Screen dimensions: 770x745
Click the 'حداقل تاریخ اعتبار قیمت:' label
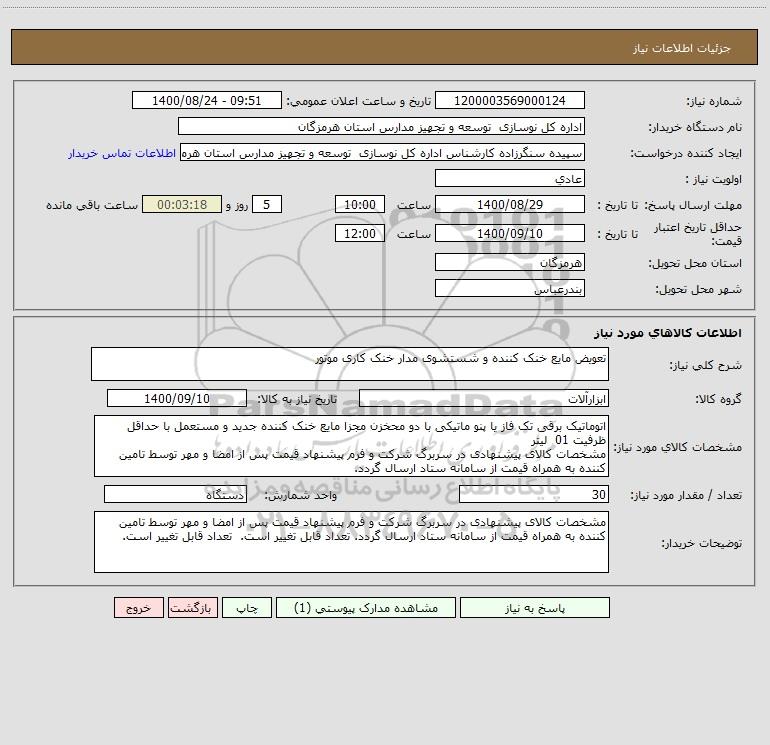coord(698,234)
